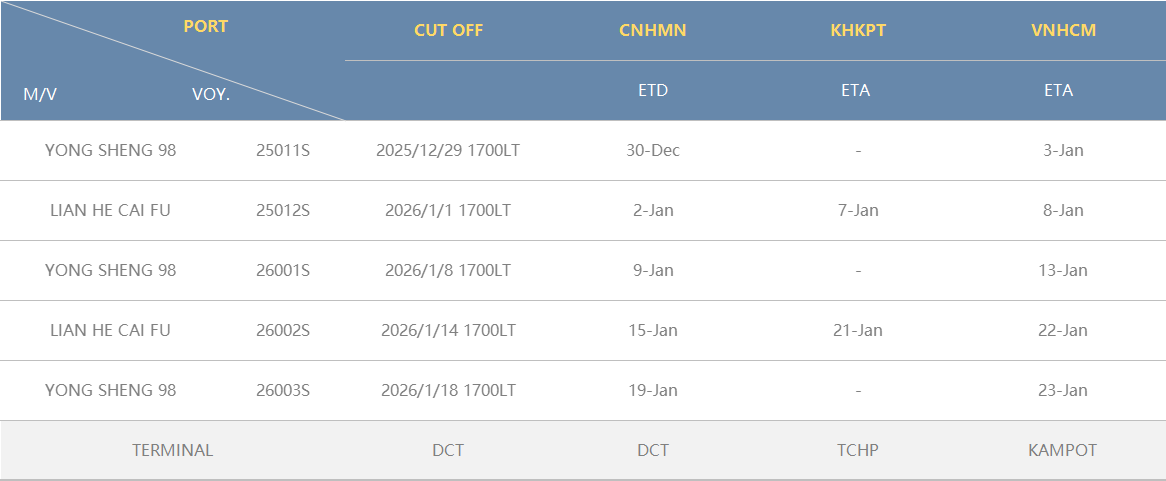Click cut off time 2026/1/14 1700LT

coord(448,330)
